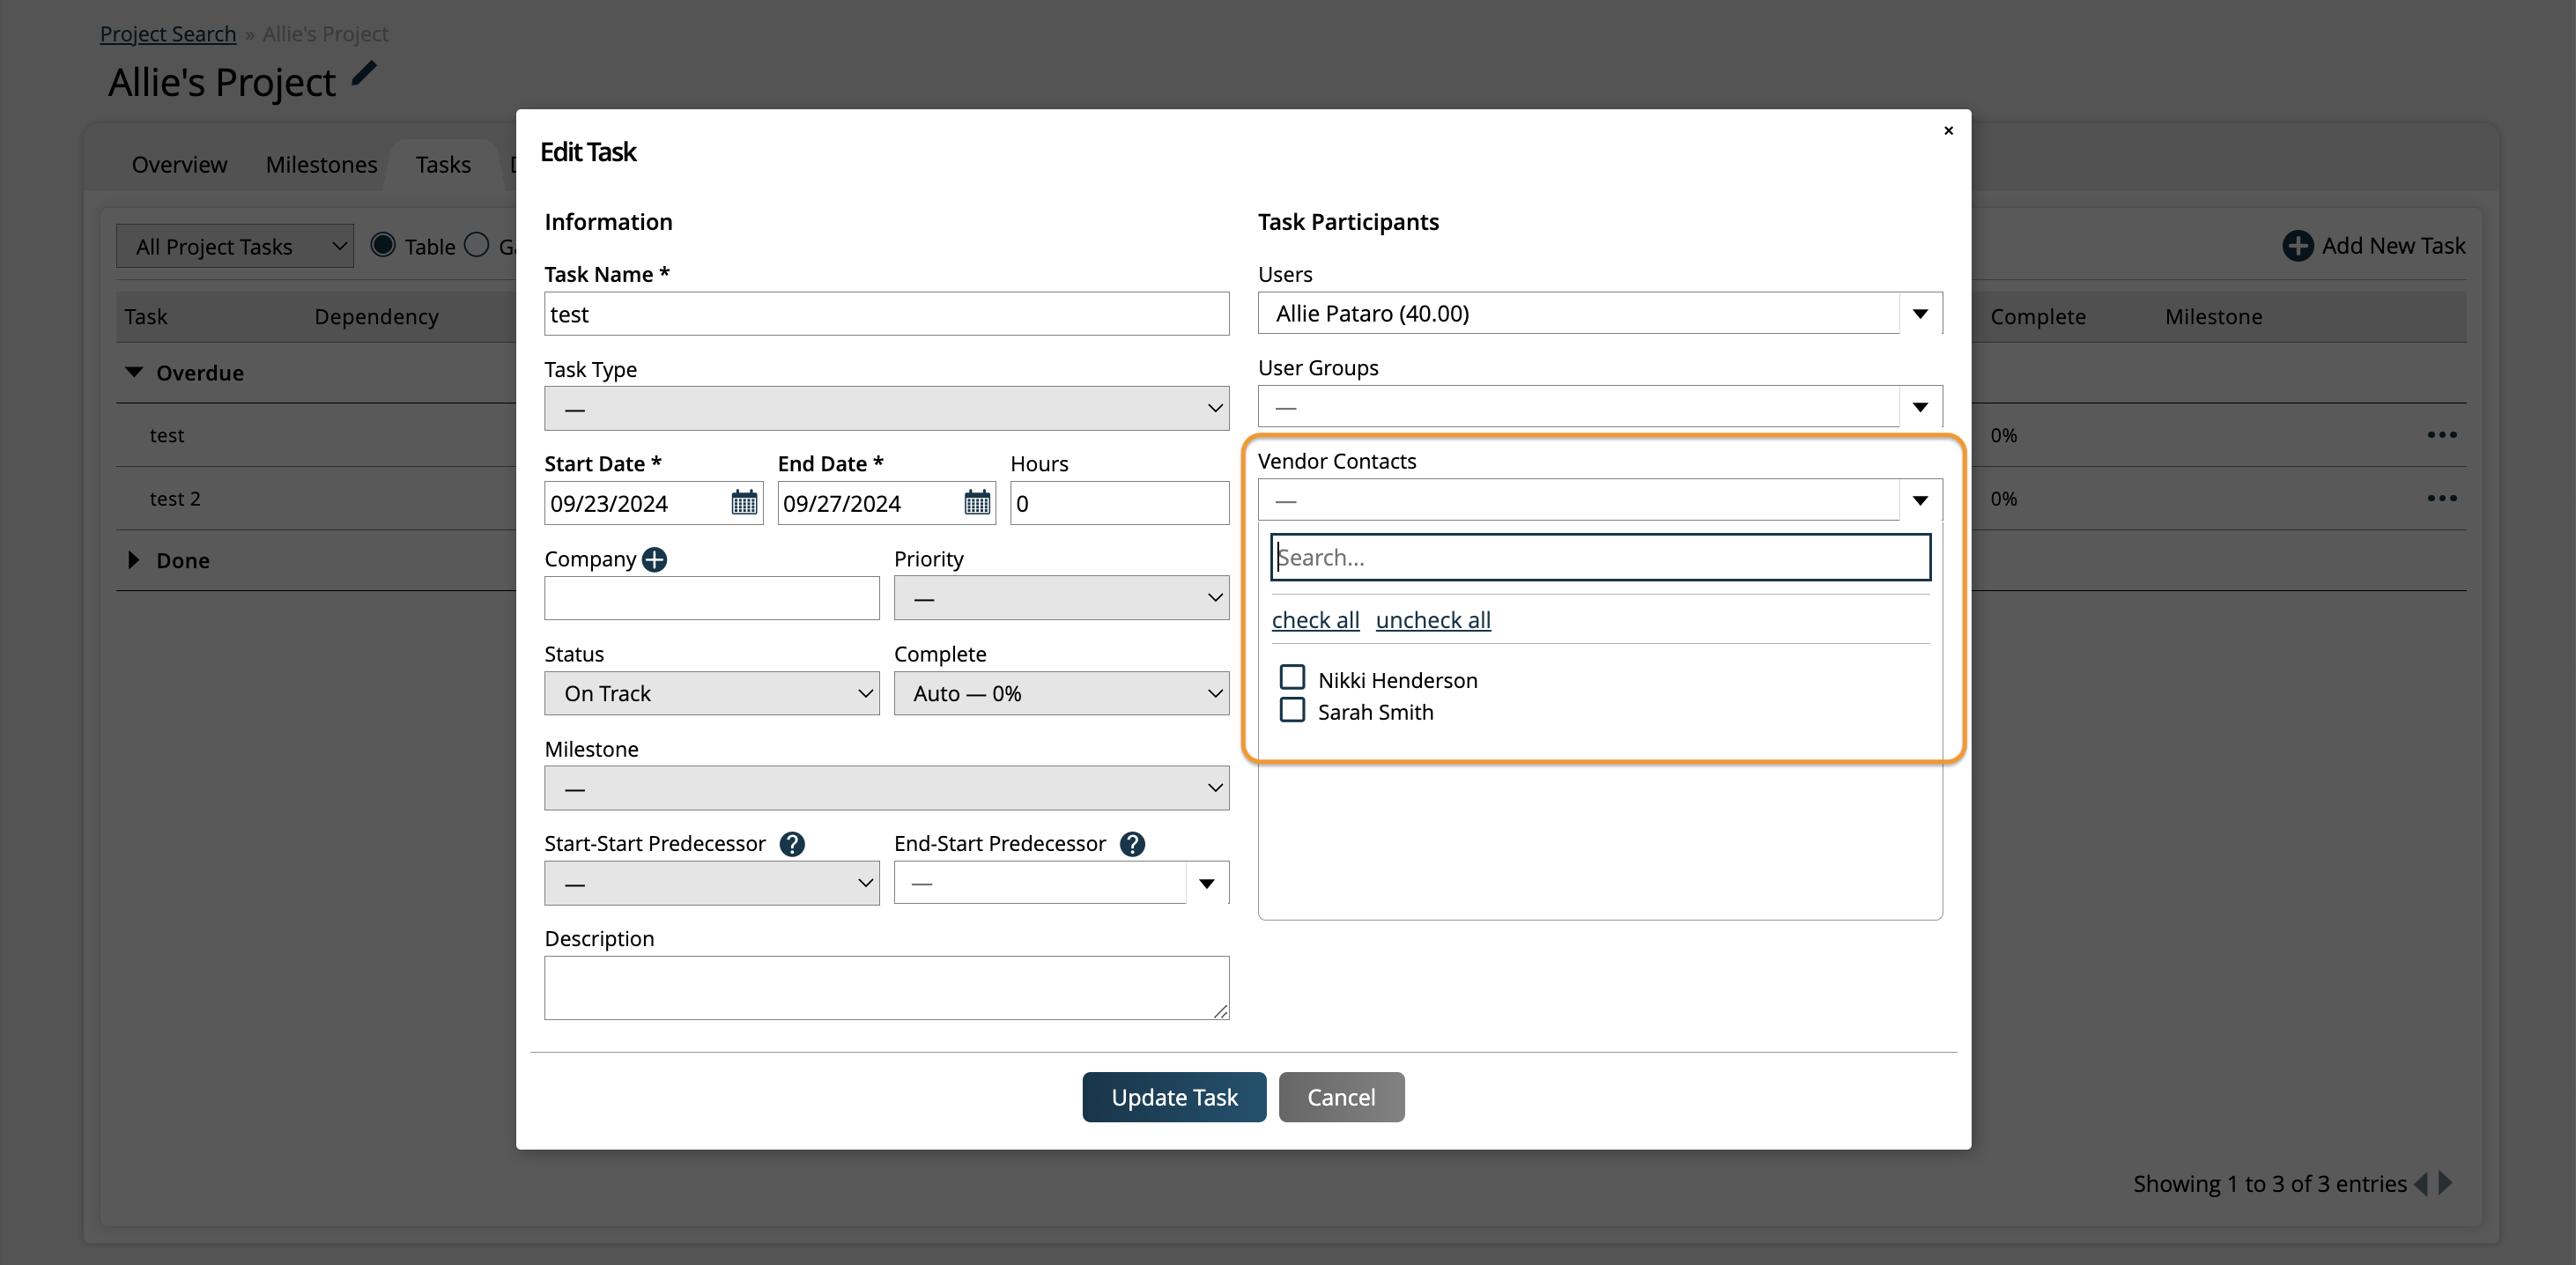Open the User Groups dropdown
Viewport: 2576px width, 1265px height.
point(1600,406)
